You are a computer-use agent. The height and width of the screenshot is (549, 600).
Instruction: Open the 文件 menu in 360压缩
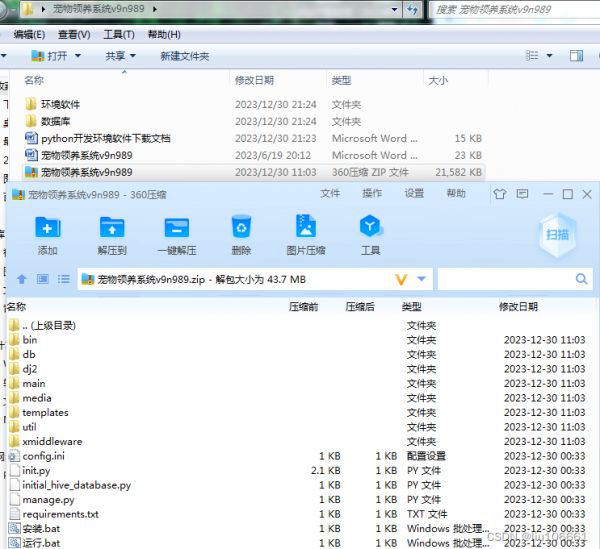330,194
